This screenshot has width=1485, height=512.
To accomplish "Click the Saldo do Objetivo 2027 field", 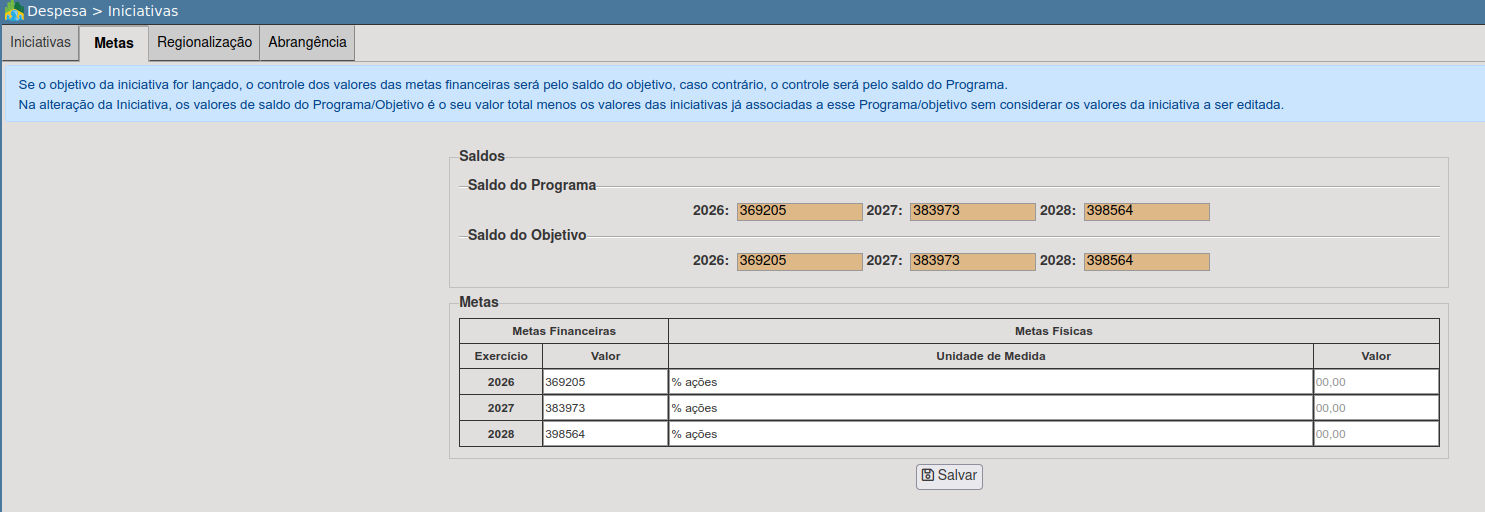I will pos(972,261).
